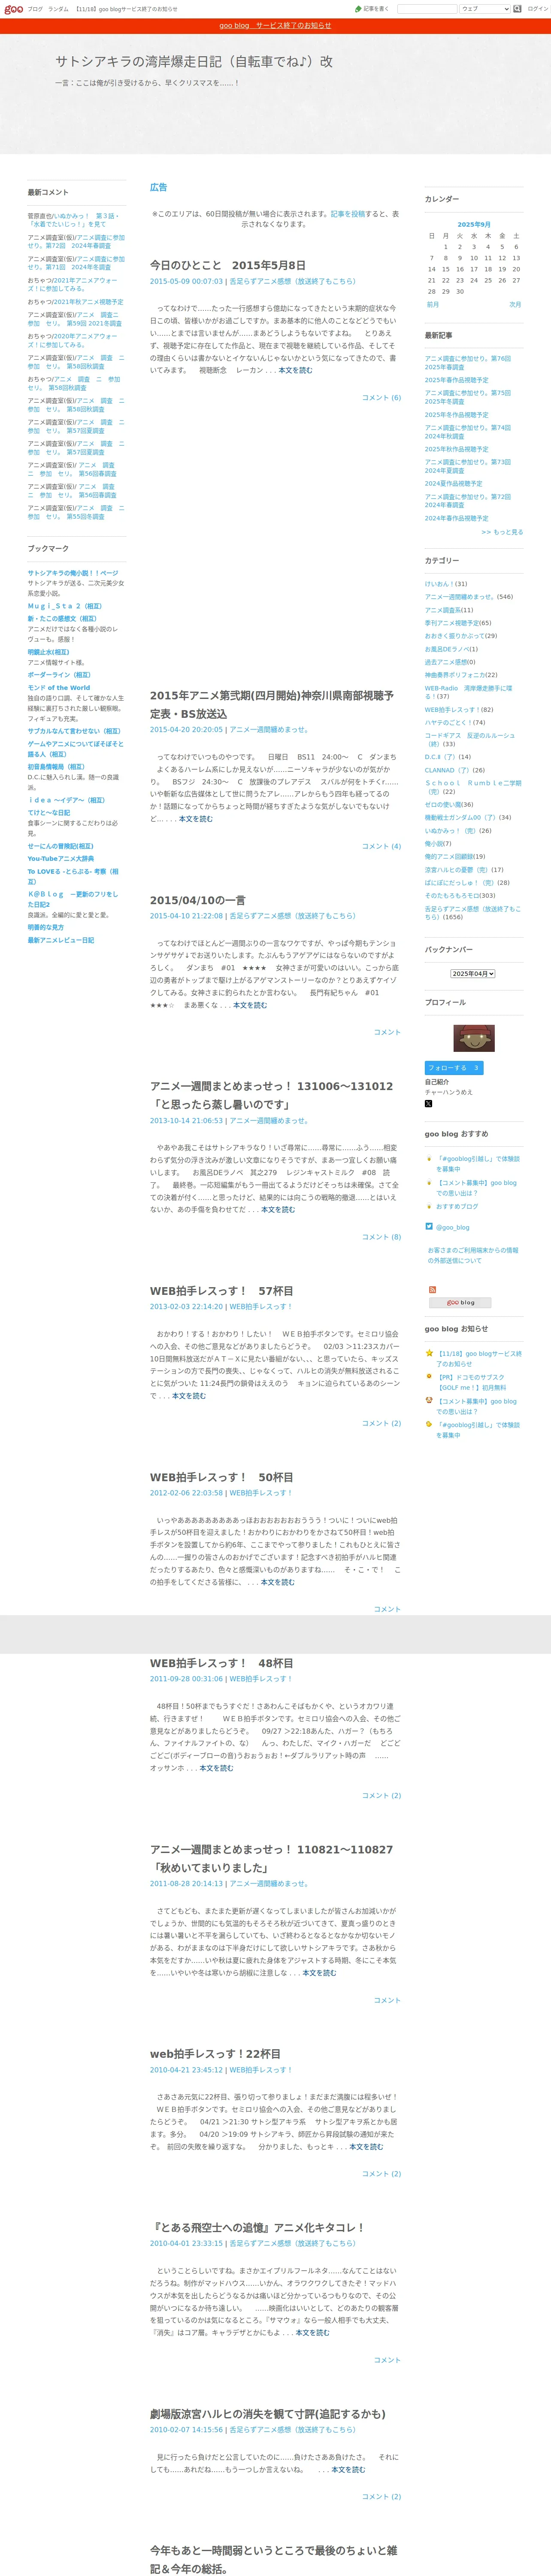Click the red goo blog サービス終了のお知らせ banner
The image size is (551, 2576).
pyautogui.click(x=275, y=26)
